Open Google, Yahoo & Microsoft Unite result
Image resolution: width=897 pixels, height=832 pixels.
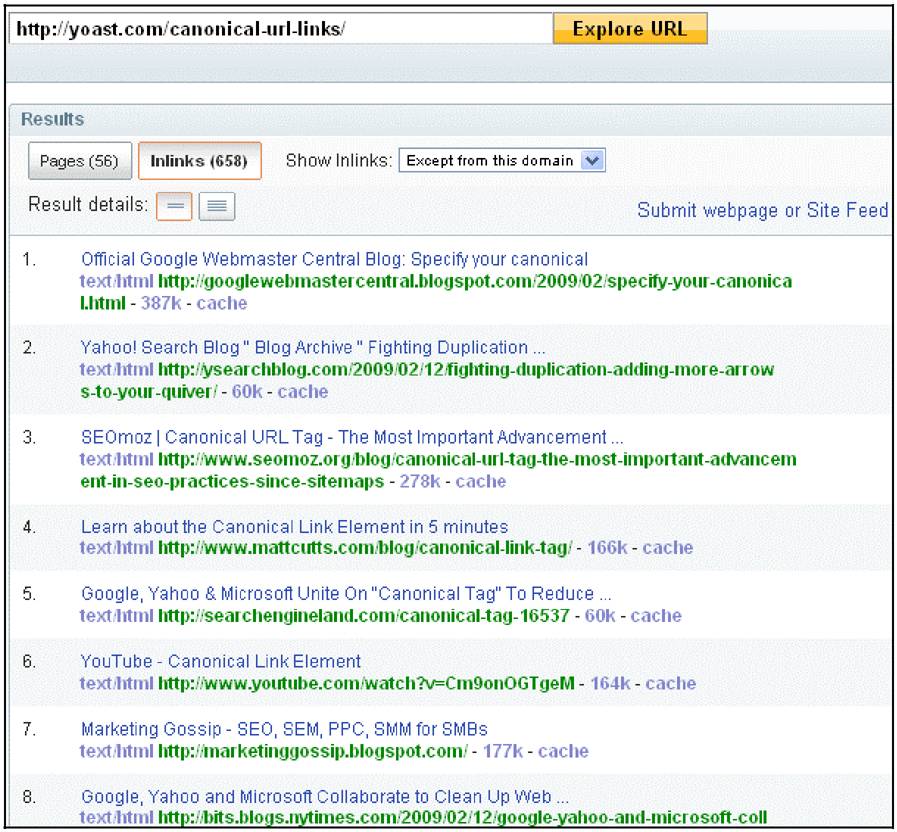click(346, 593)
